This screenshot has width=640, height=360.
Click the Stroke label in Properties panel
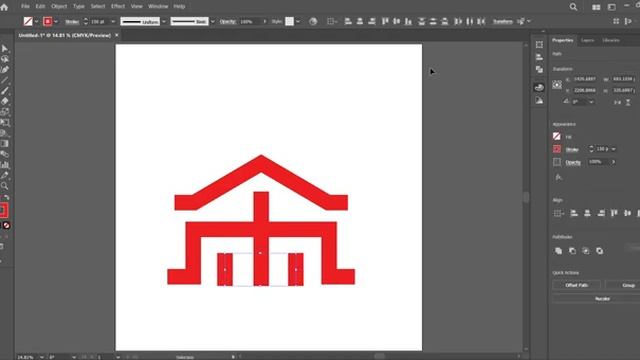(x=572, y=150)
